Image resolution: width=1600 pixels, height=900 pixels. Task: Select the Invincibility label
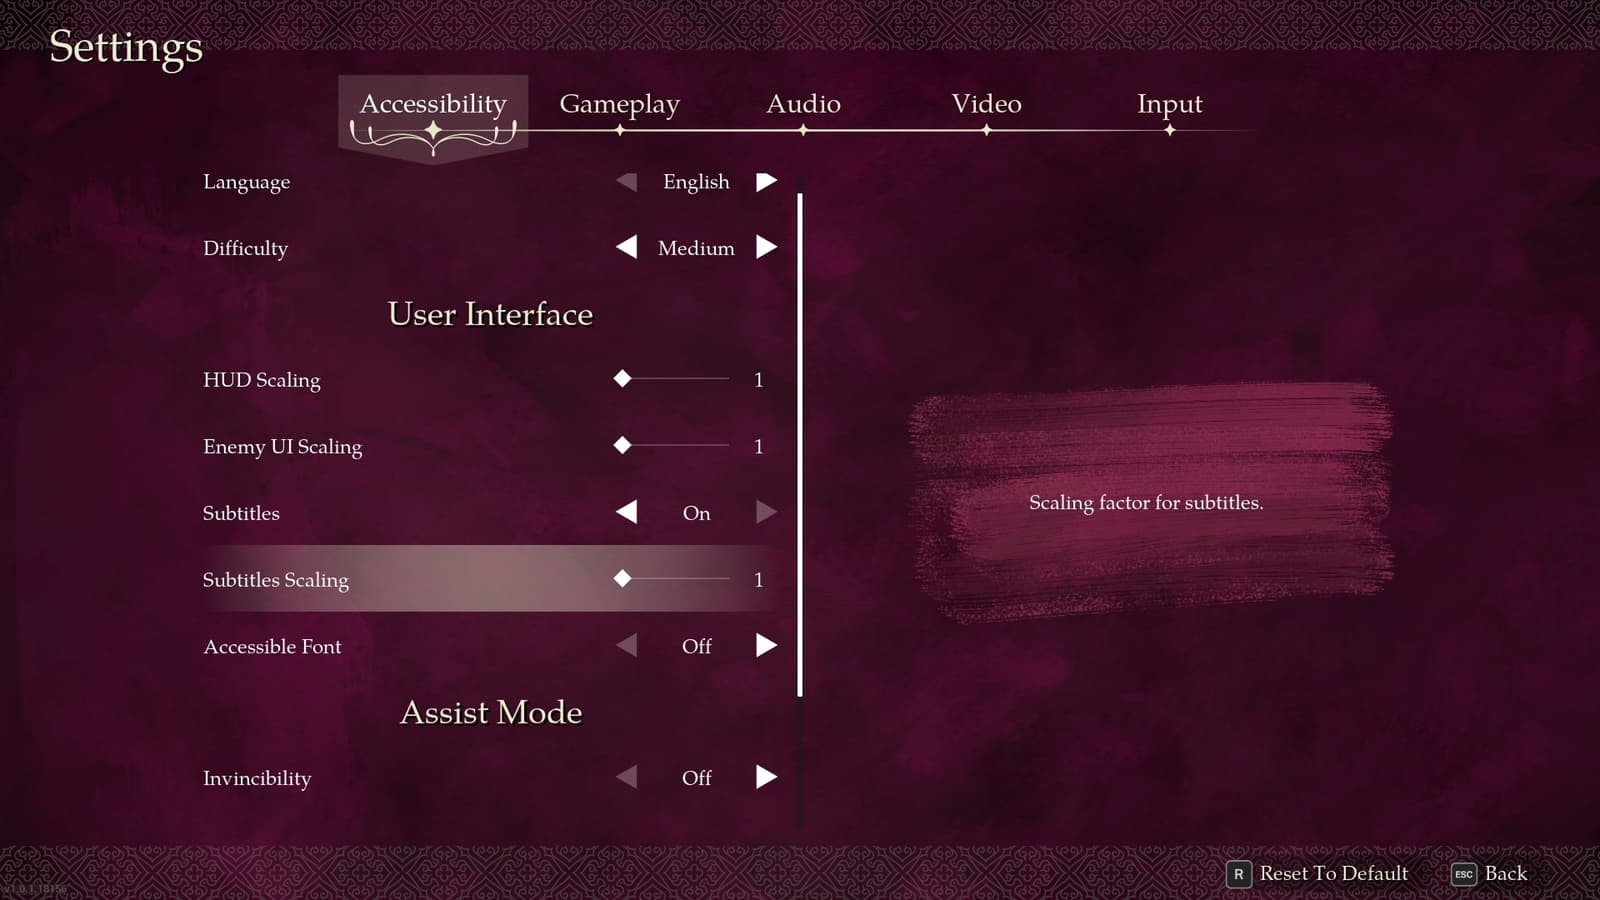(257, 778)
